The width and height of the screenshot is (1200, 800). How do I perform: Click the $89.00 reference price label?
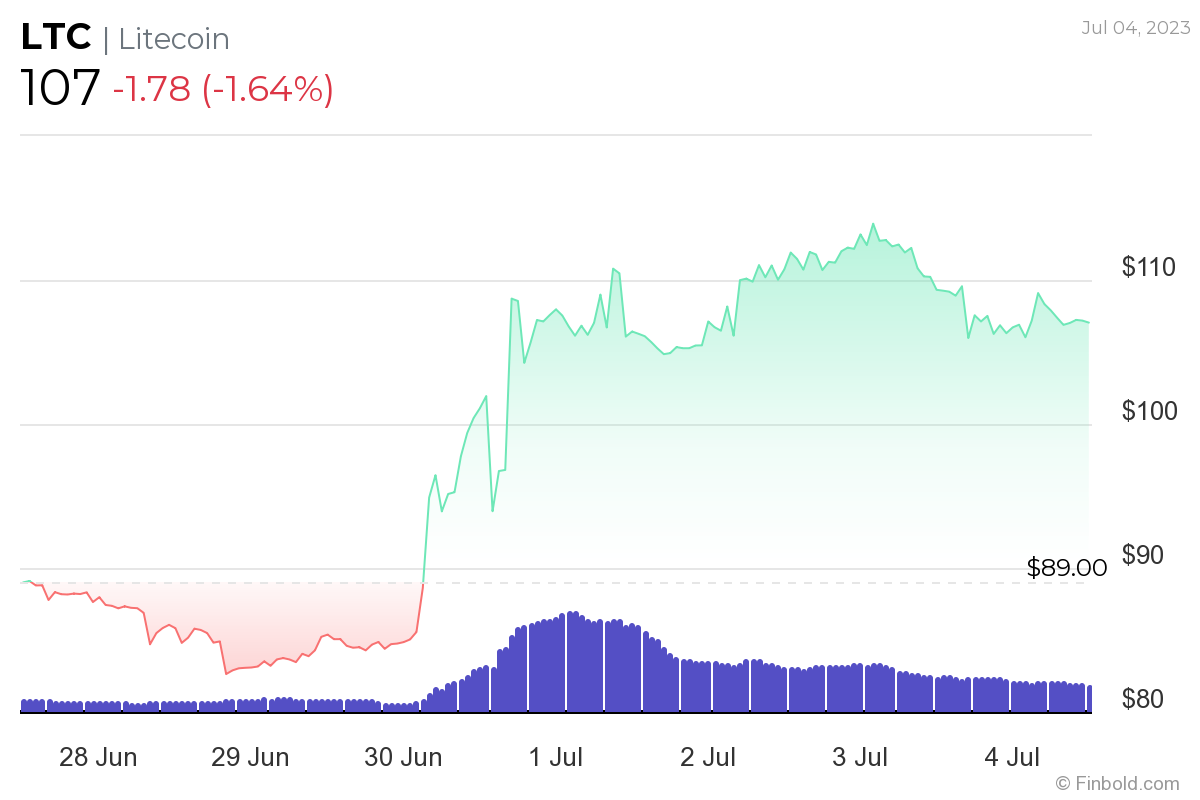[1067, 568]
